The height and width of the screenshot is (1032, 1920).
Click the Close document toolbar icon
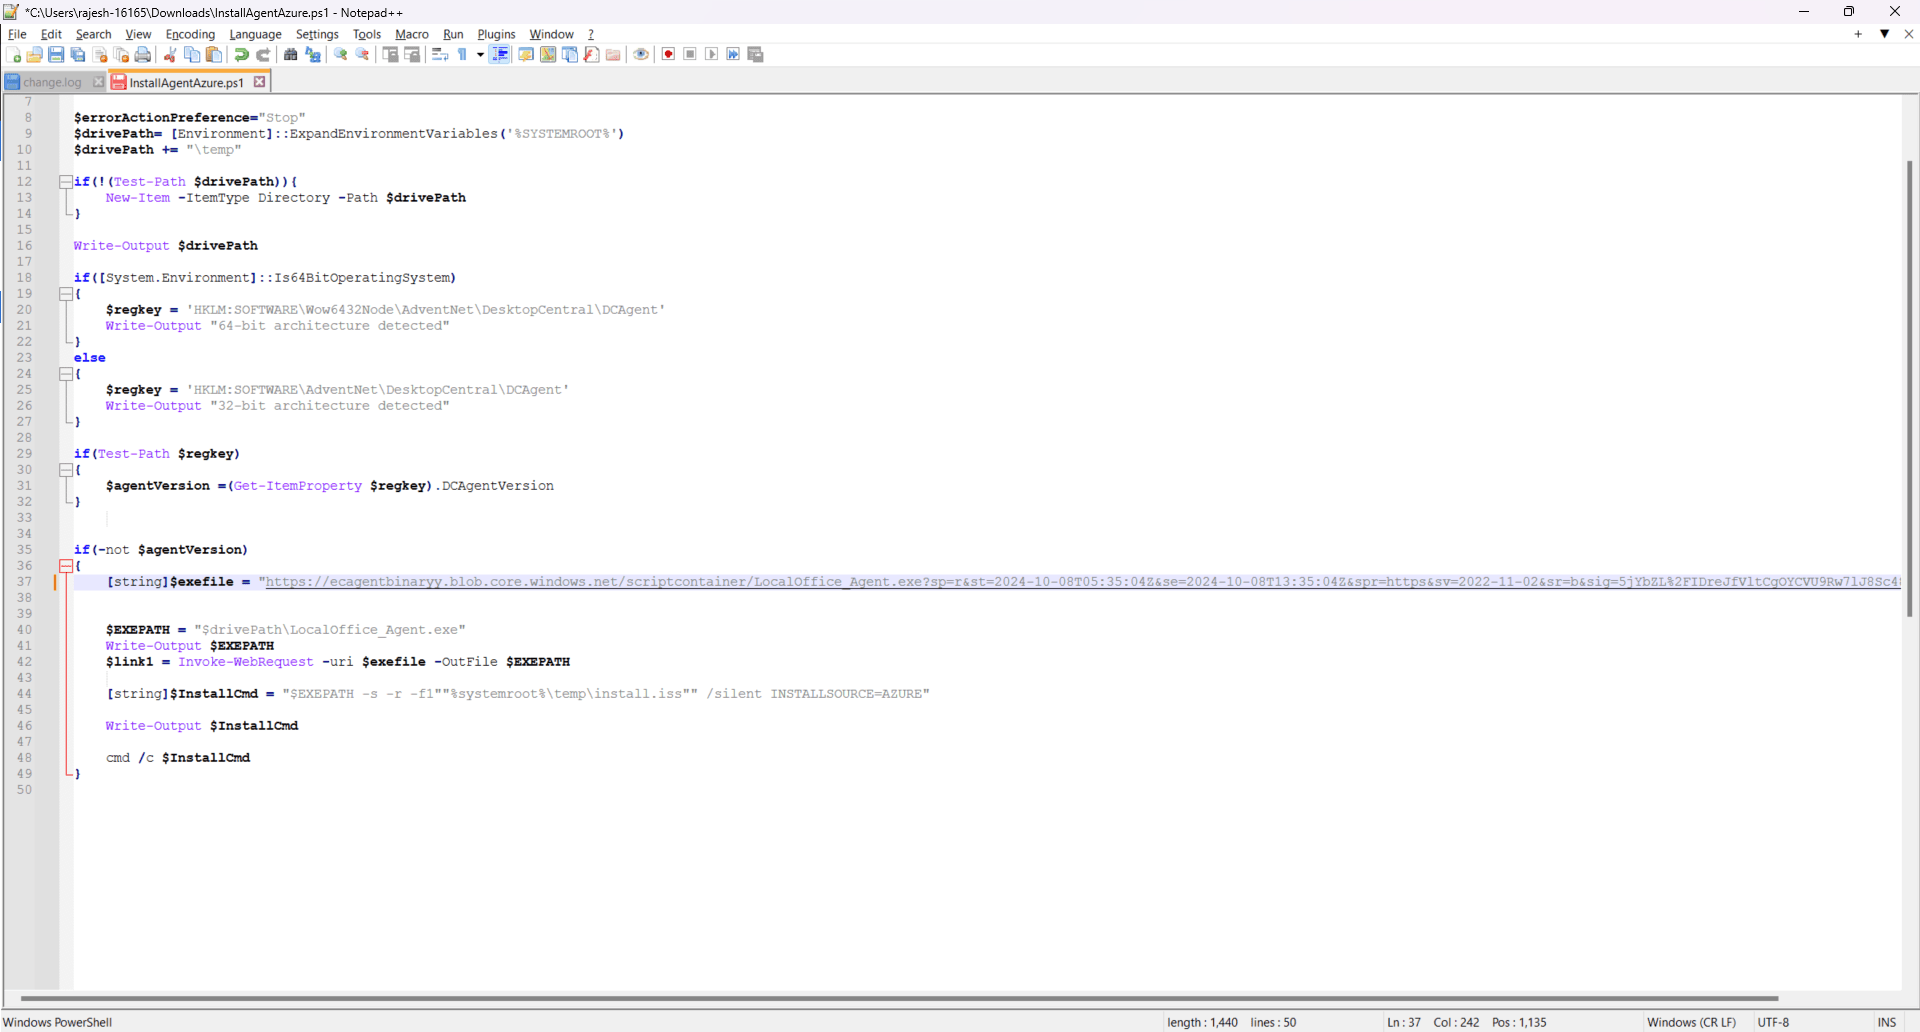(100, 55)
